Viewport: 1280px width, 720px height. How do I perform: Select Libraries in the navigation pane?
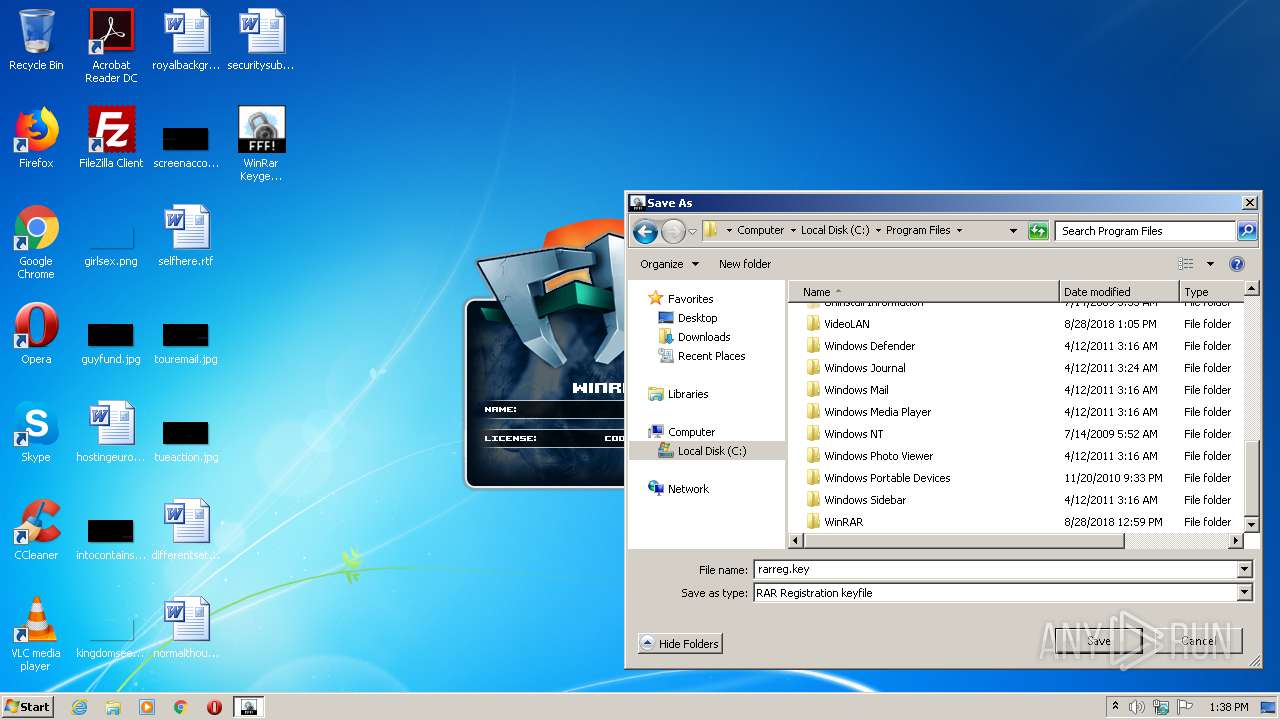click(688, 394)
